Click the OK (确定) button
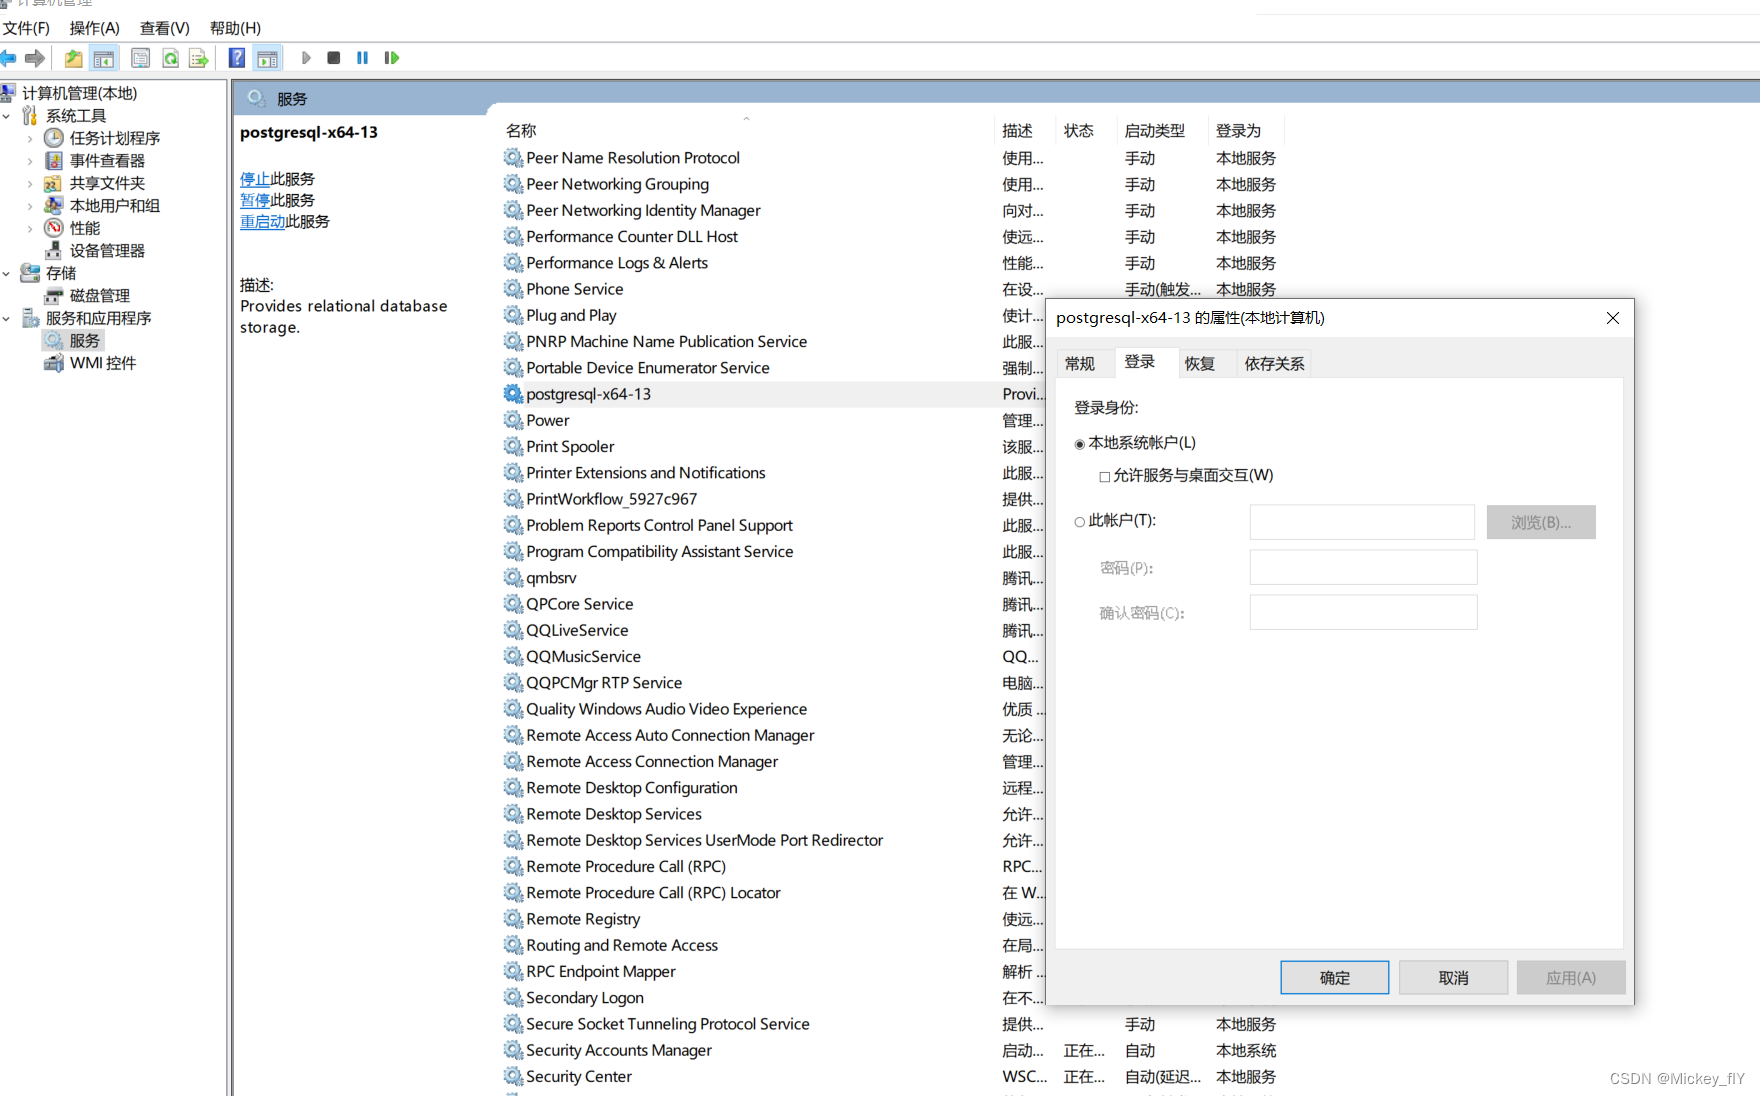The height and width of the screenshot is (1096, 1760). (x=1335, y=977)
